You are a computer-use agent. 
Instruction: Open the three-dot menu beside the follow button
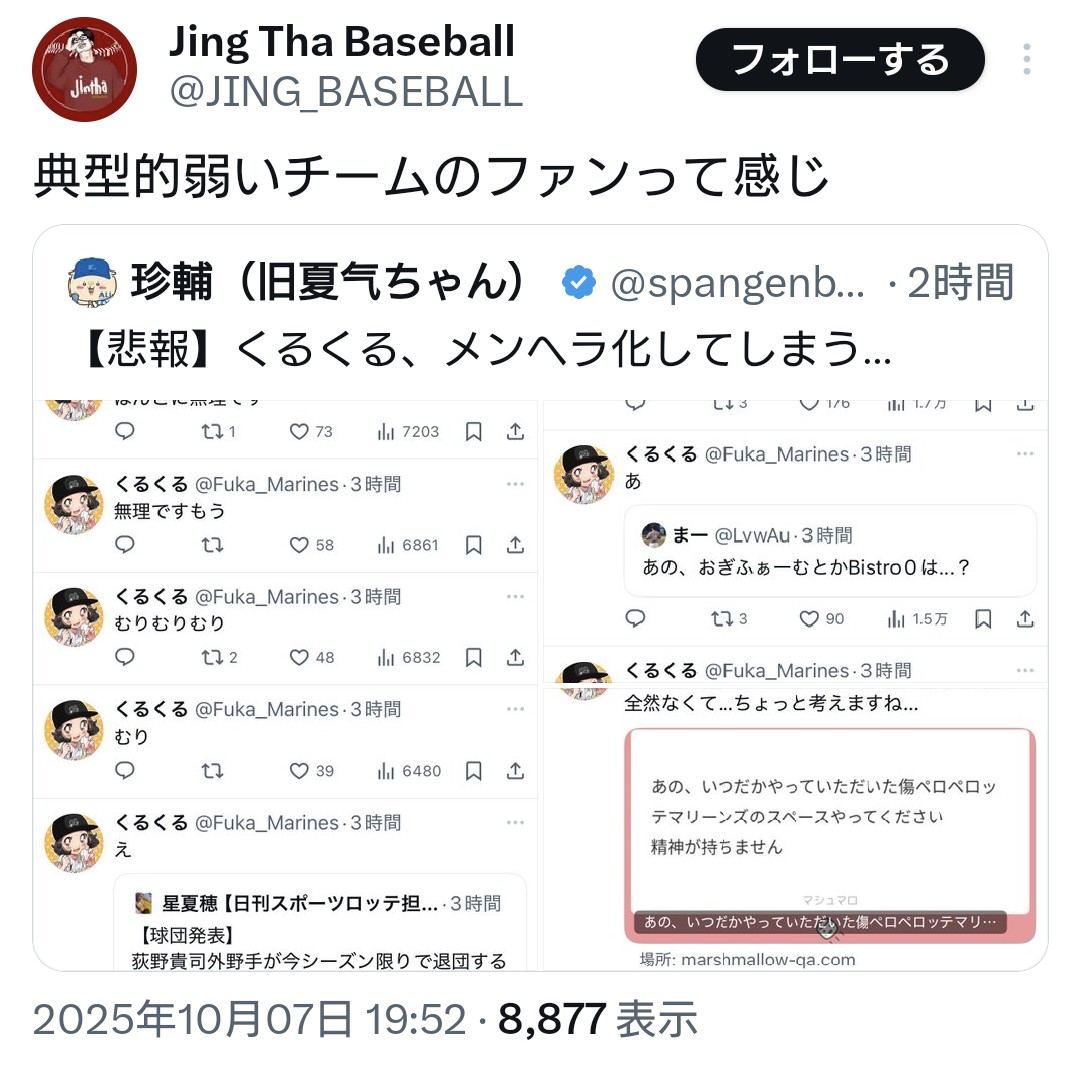[x=1026, y=59]
